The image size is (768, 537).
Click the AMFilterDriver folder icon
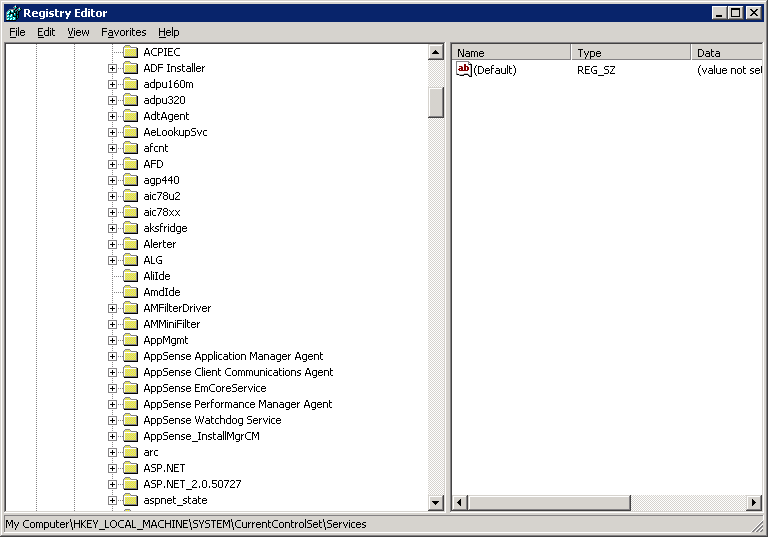coord(130,308)
